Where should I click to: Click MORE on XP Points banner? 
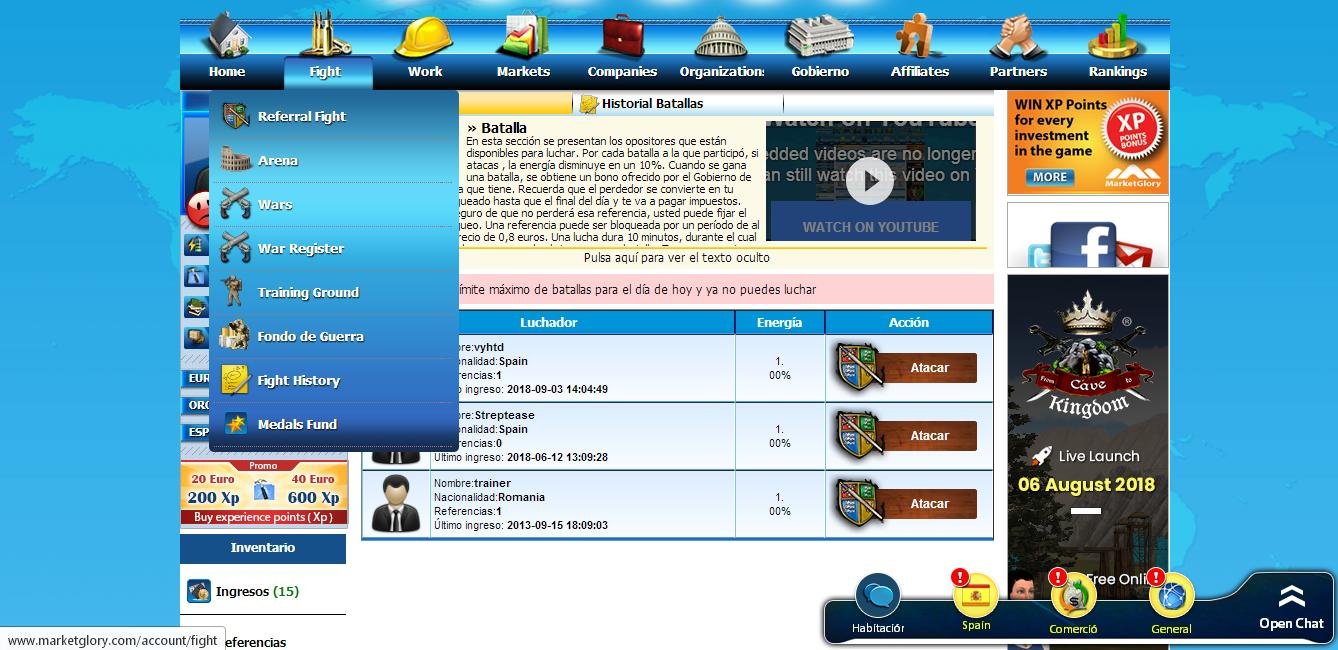1049,177
